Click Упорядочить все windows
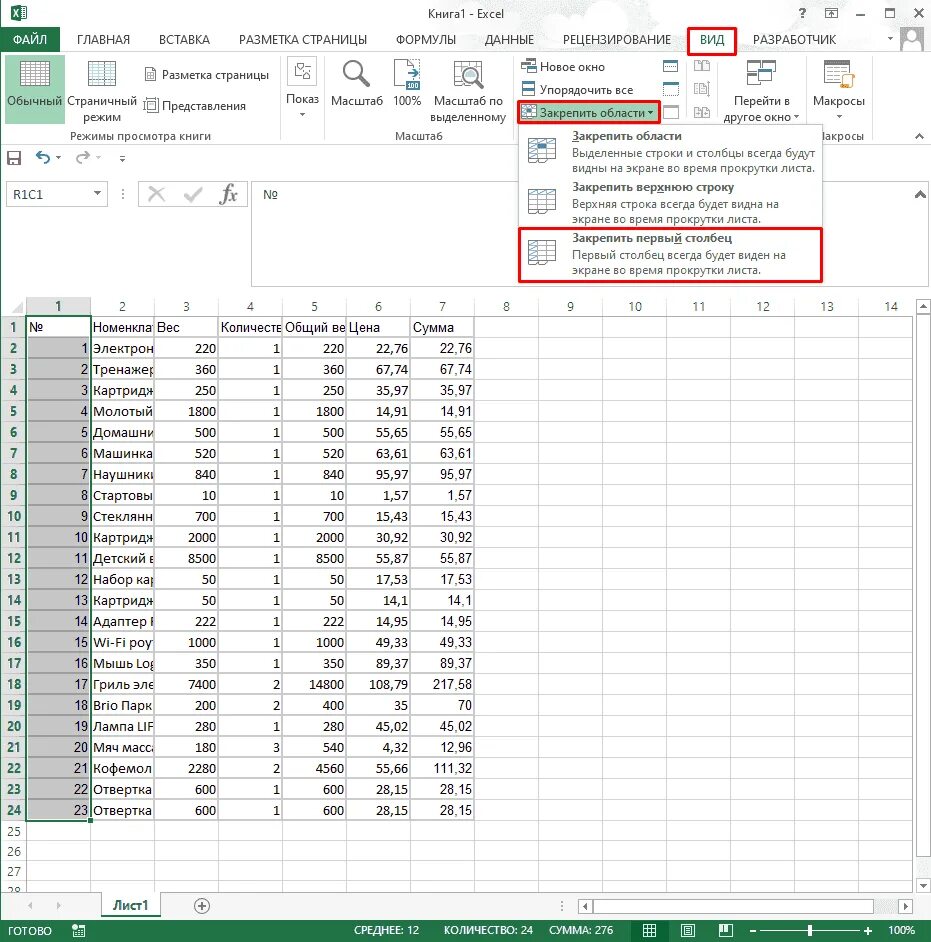 tap(577, 90)
